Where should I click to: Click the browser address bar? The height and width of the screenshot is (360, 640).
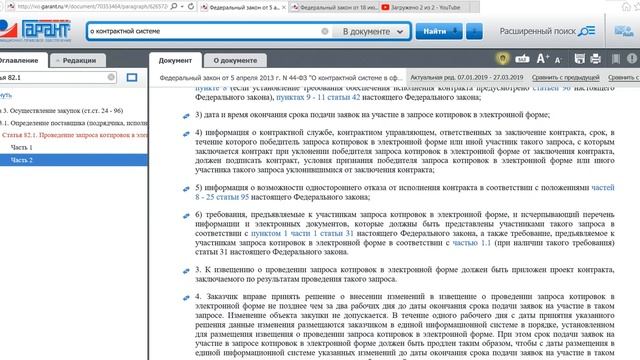tap(92, 7)
